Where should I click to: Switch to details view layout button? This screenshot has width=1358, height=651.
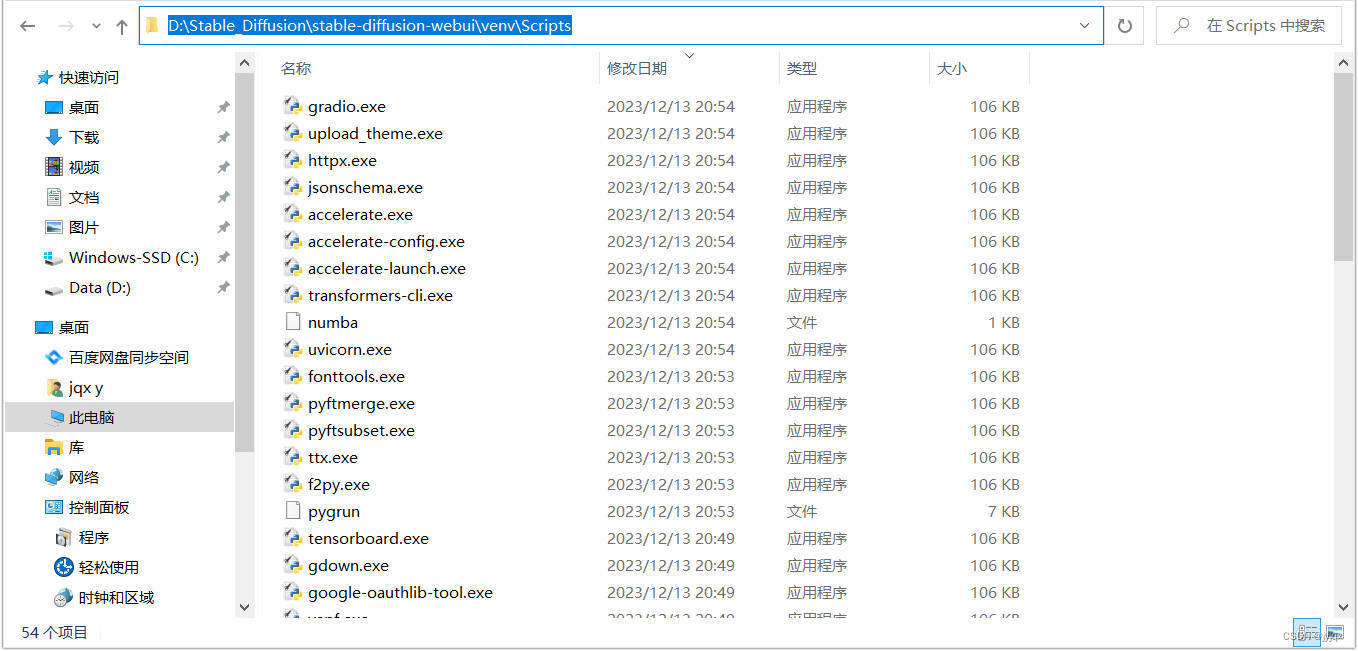coord(1307,633)
